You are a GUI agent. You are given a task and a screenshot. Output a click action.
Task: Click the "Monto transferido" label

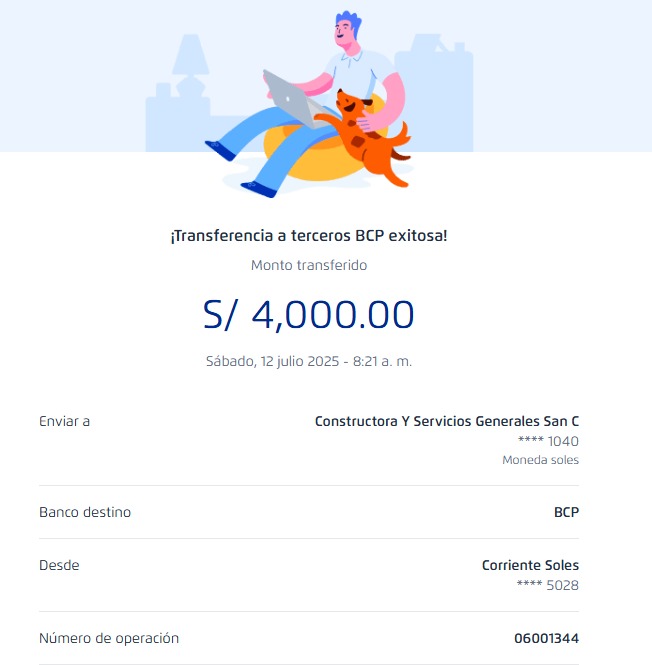point(309,266)
